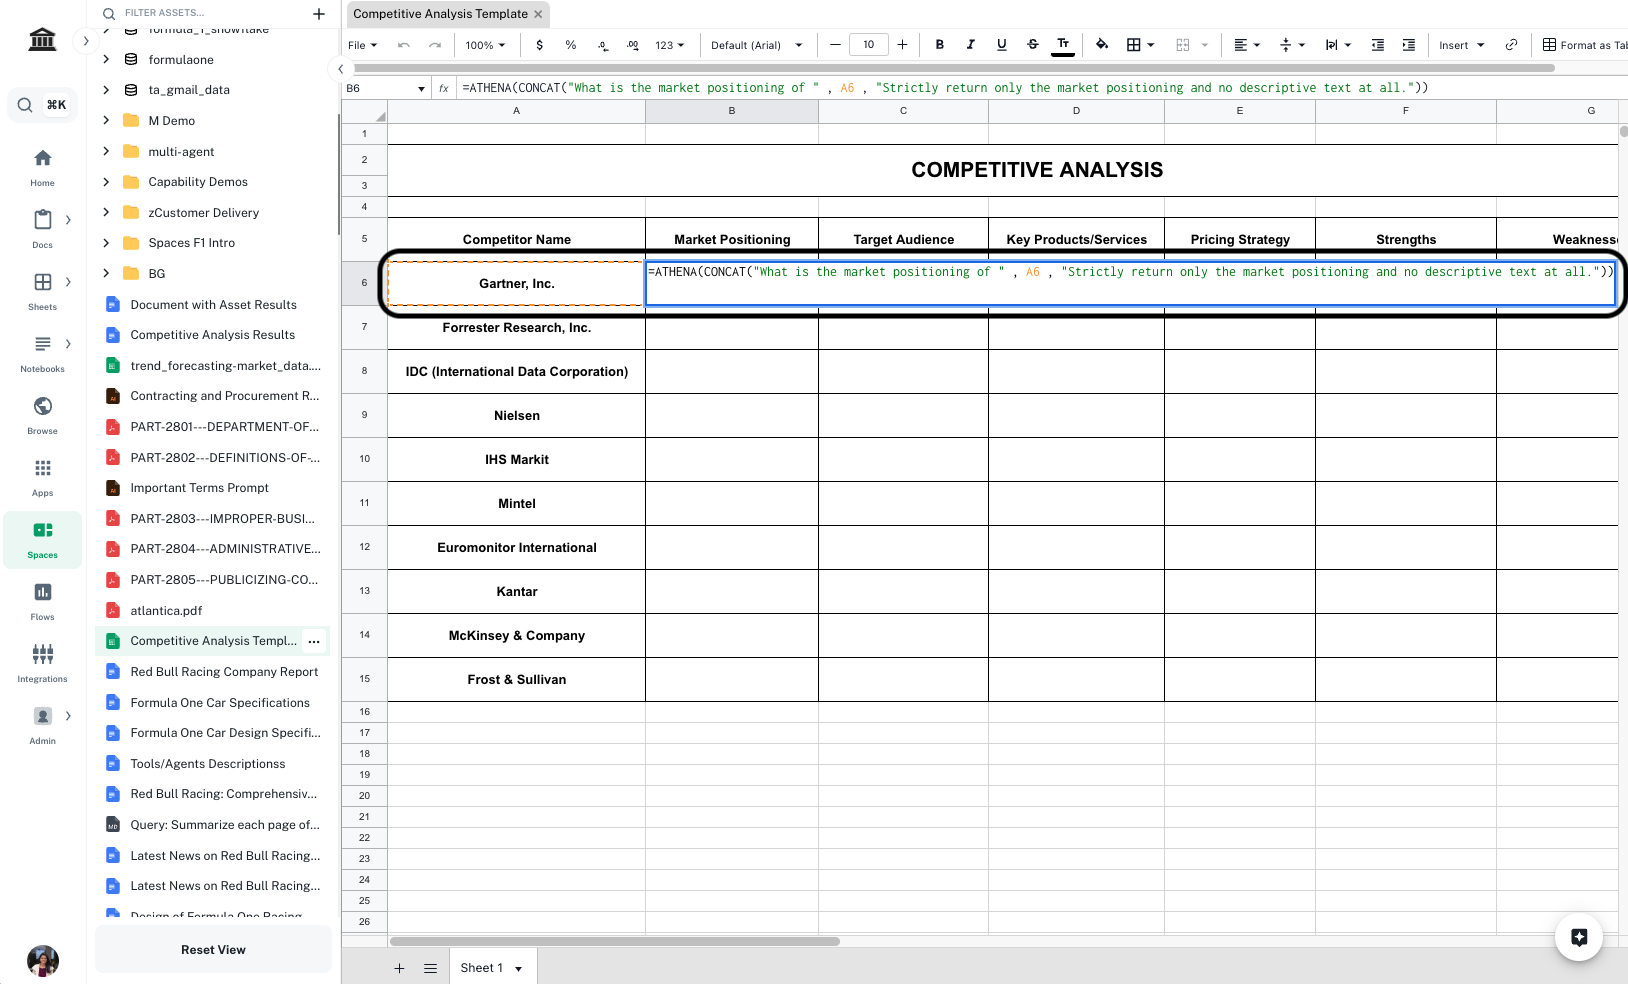This screenshot has width=1628, height=984.
Task: Open the Admin section icon
Action: click(42, 716)
